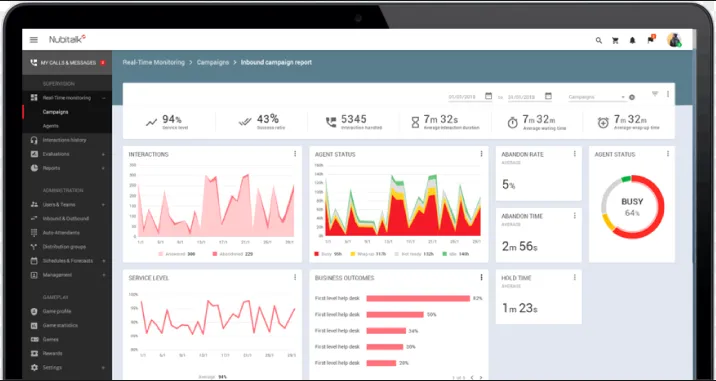The width and height of the screenshot is (716, 381).
Task: Click the Evaluations sidebar icon
Action: tap(34, 154)
